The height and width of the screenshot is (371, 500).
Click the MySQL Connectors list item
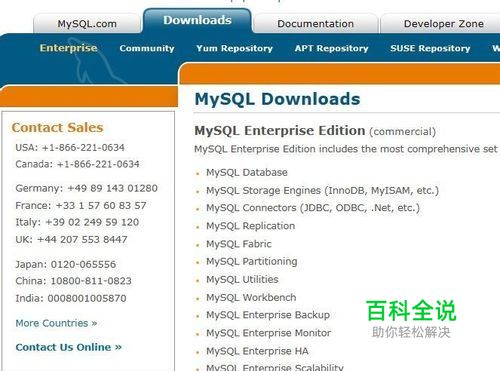coord(313,208)
